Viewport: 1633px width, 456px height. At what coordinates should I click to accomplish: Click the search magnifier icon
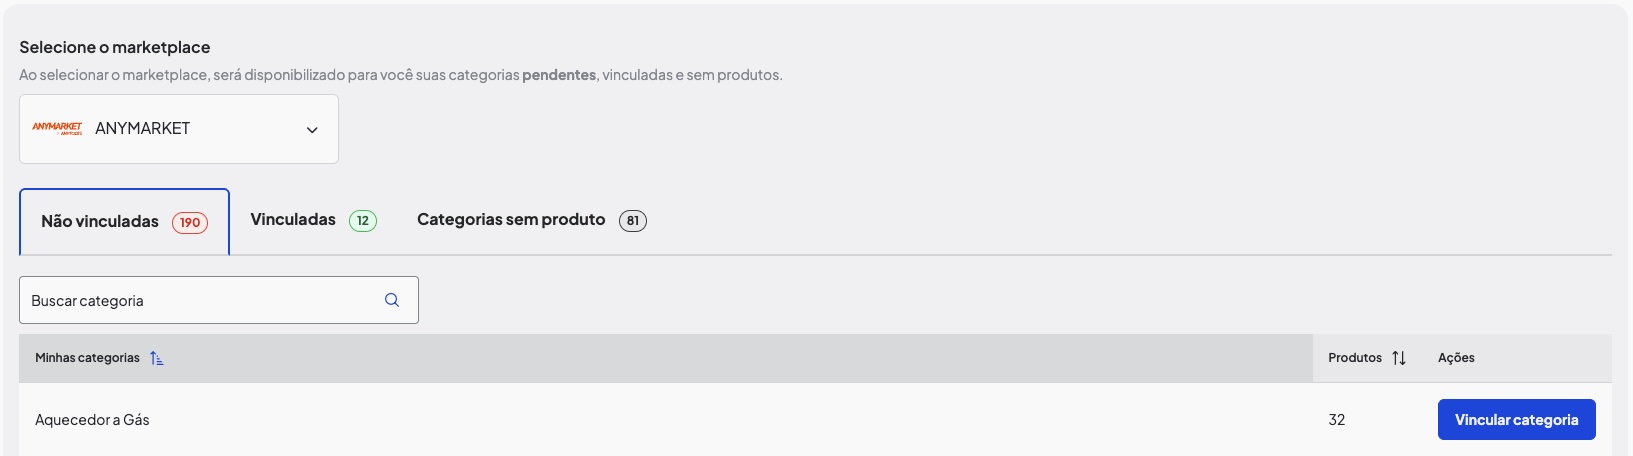coord(392,300)
